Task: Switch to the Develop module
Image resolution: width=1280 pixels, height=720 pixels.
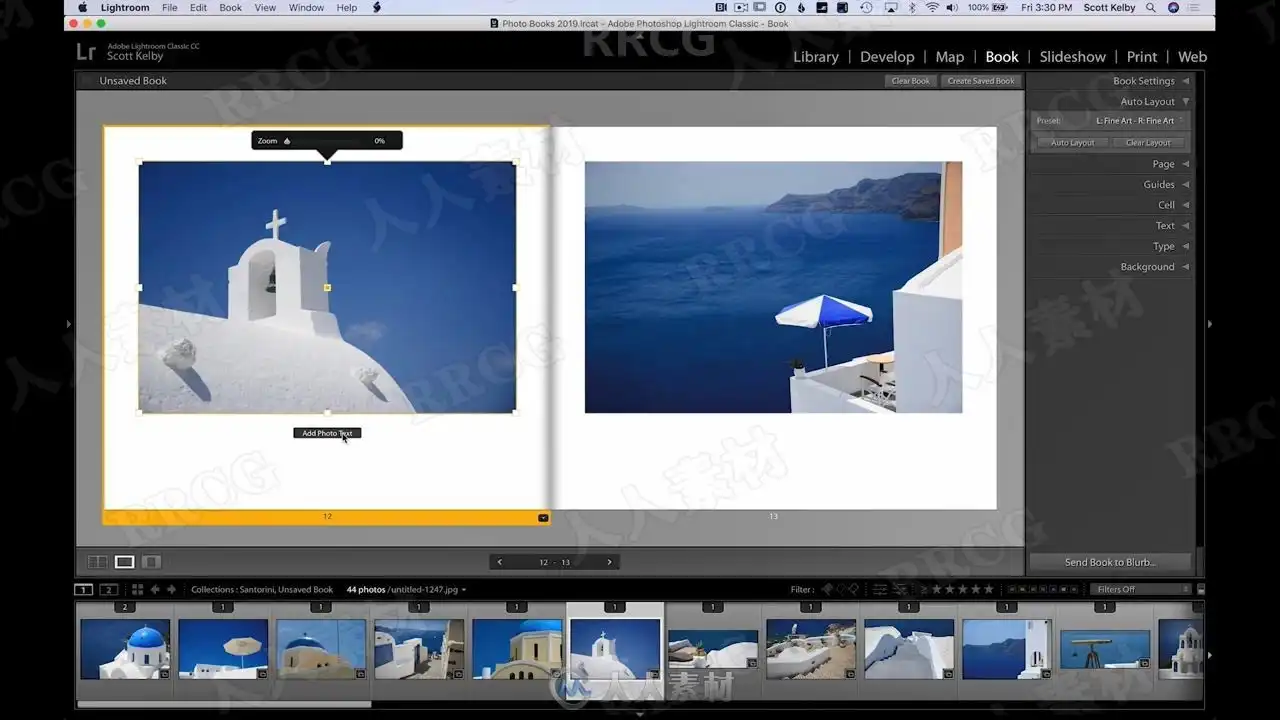Action: tap(887, 57)
